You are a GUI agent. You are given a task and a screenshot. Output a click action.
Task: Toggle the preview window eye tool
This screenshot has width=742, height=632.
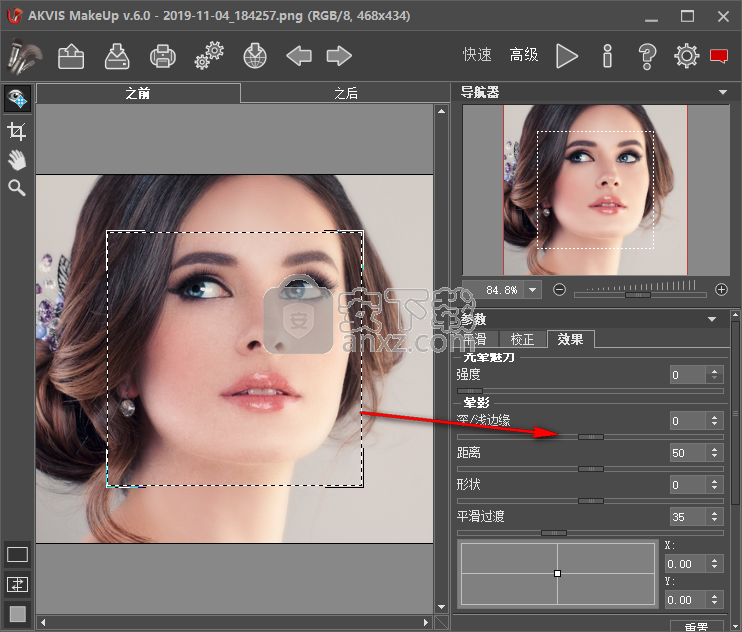tap(18, 98)
